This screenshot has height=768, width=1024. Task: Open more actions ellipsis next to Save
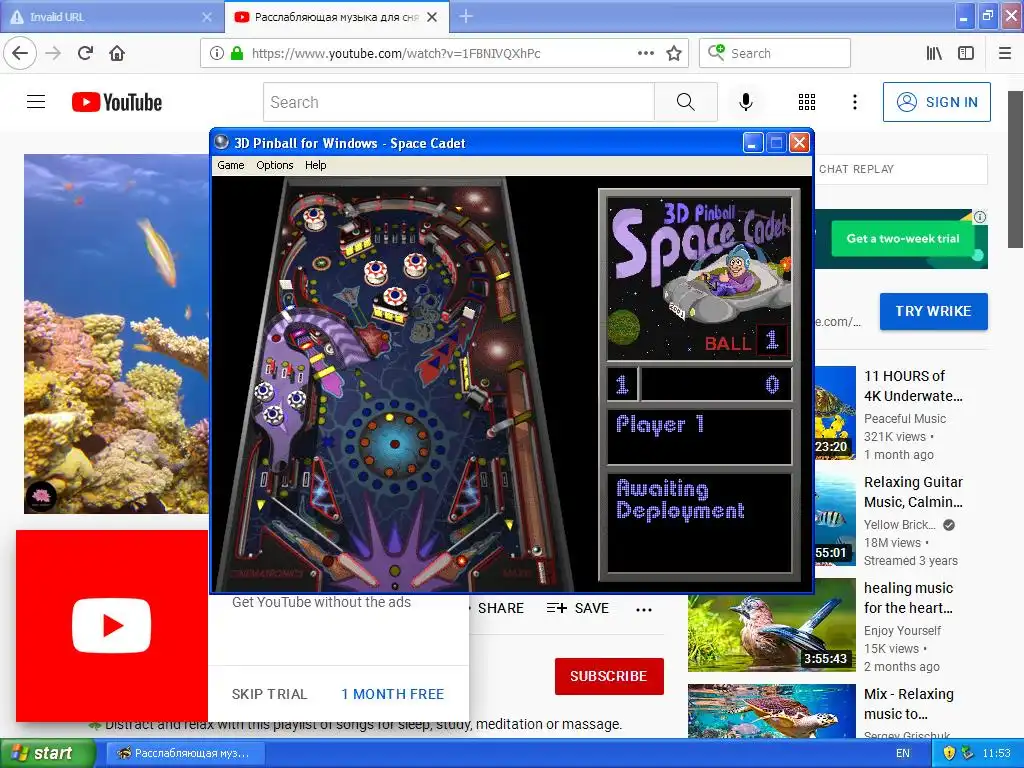click(x=644, y=609)
